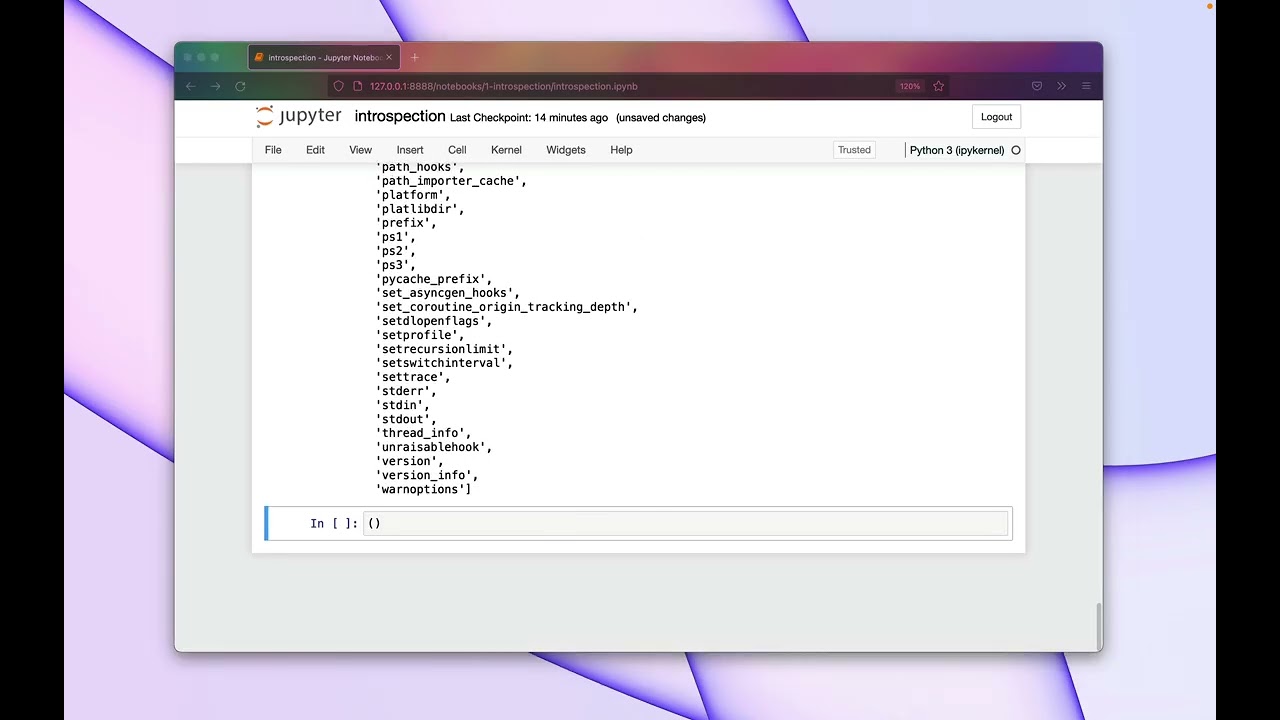Rename notebook via introspection title
The width and height of the screenshot is (1280, 720).
[x=400, y=116]
